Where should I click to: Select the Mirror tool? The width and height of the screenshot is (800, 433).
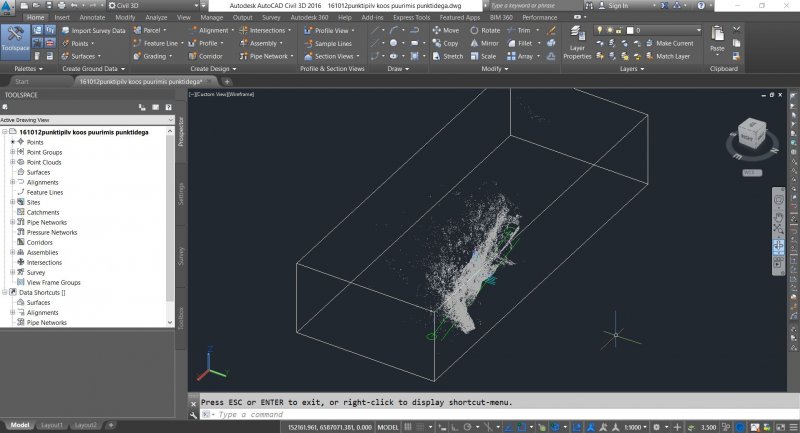(x=485, y=43)
